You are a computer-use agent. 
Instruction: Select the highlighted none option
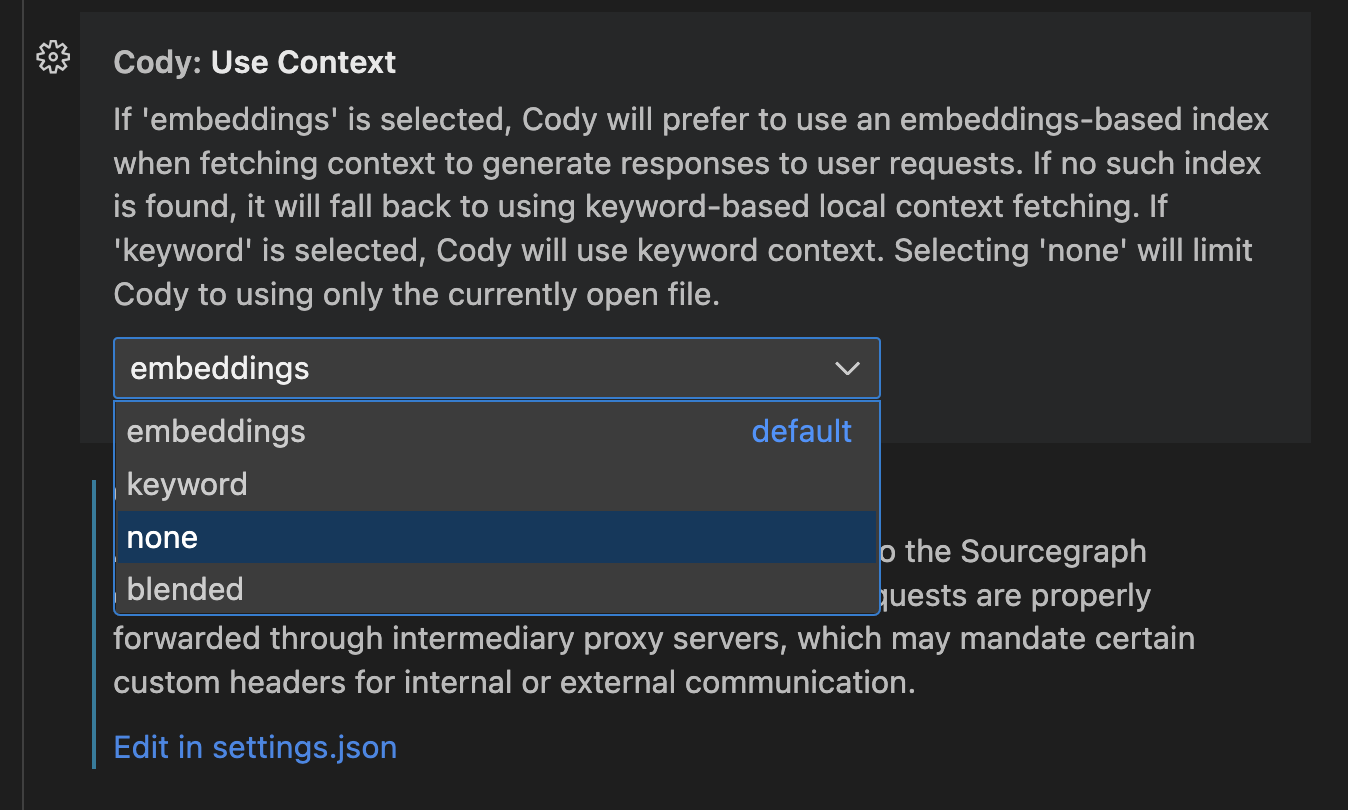tap(497, 537)
